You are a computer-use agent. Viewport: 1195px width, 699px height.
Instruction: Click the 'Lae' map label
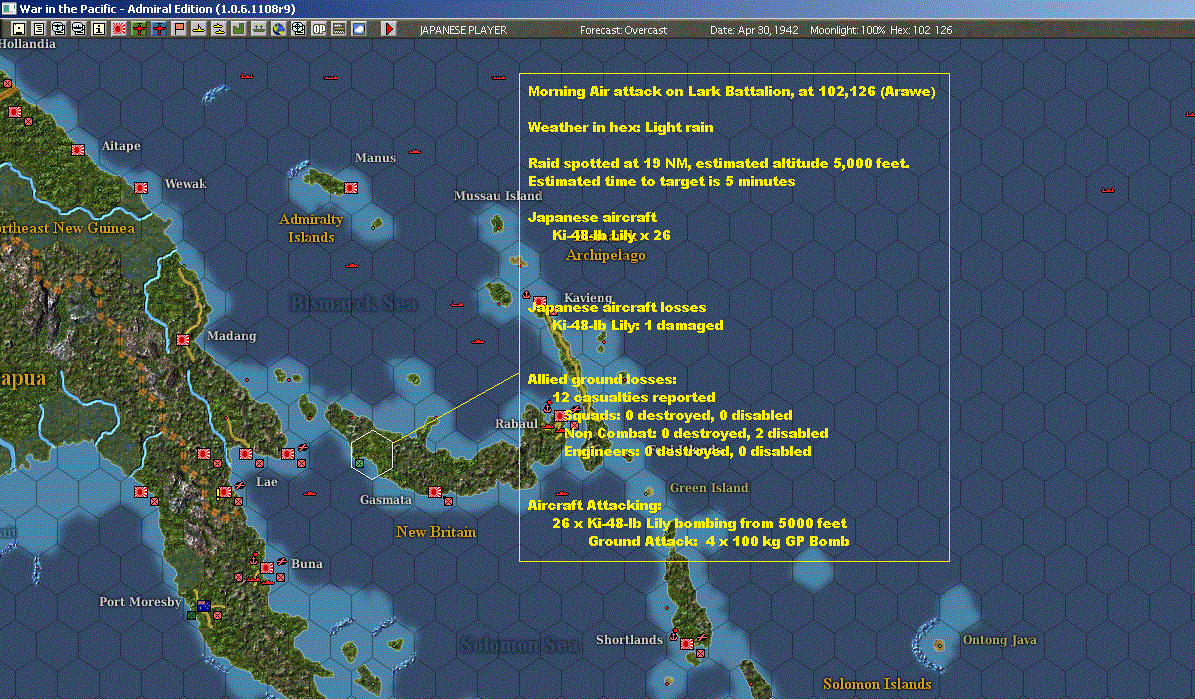point(267,482)
